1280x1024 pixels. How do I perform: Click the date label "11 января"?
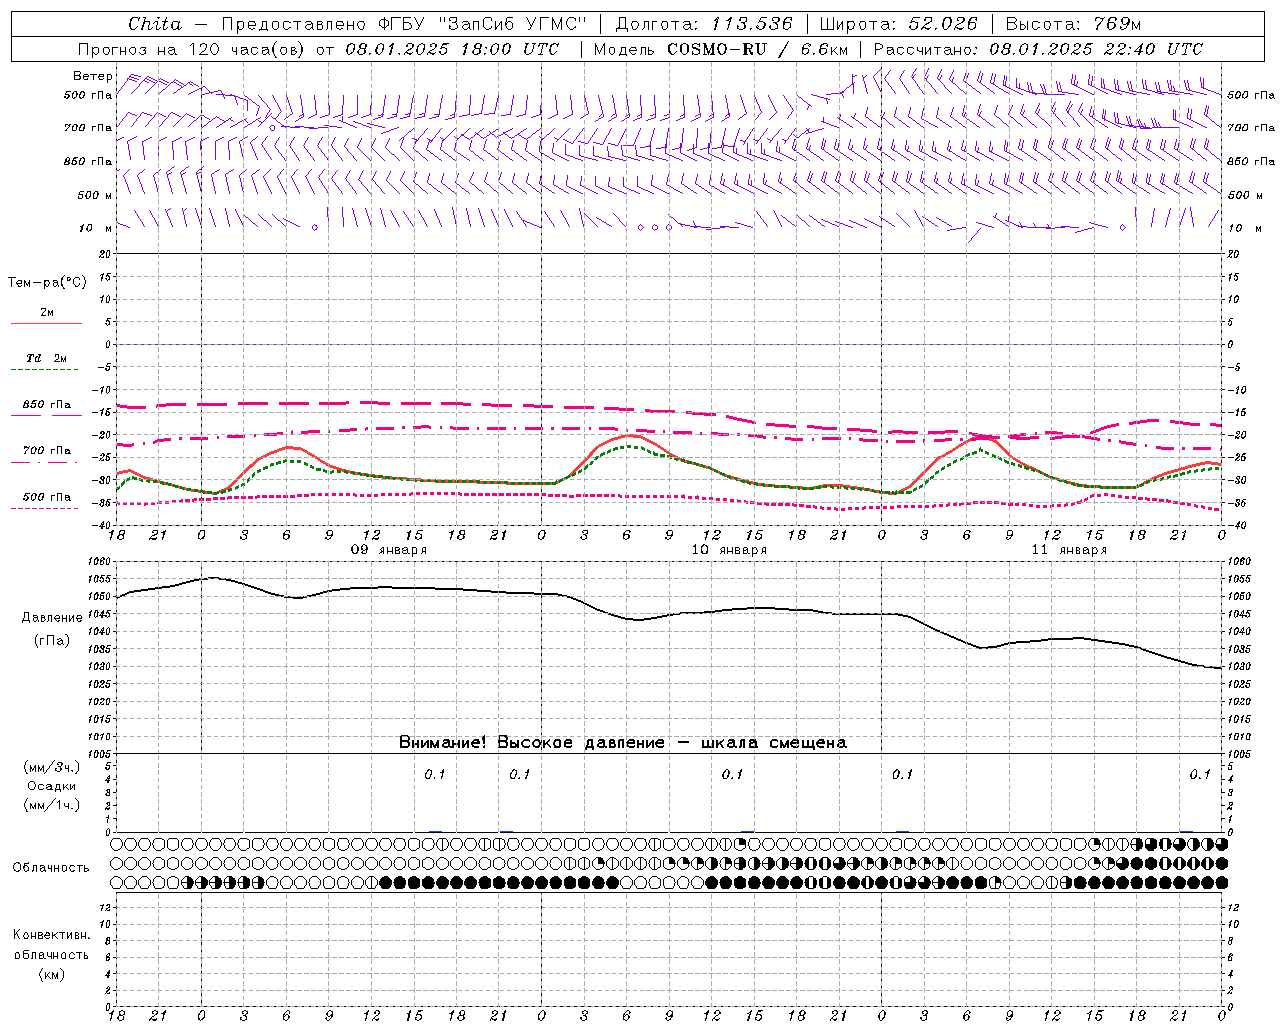1069,550
